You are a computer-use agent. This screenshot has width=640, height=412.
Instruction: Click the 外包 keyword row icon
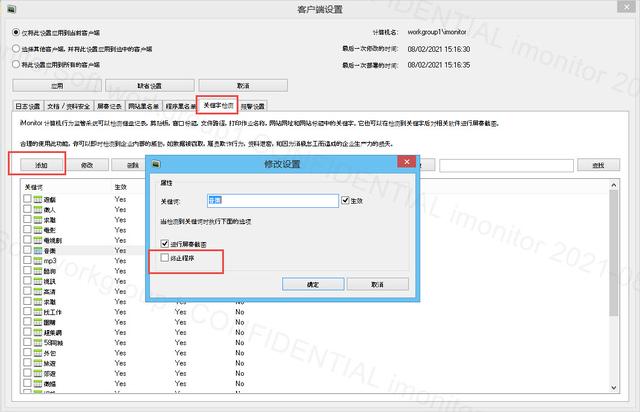(x=38, y=353)
